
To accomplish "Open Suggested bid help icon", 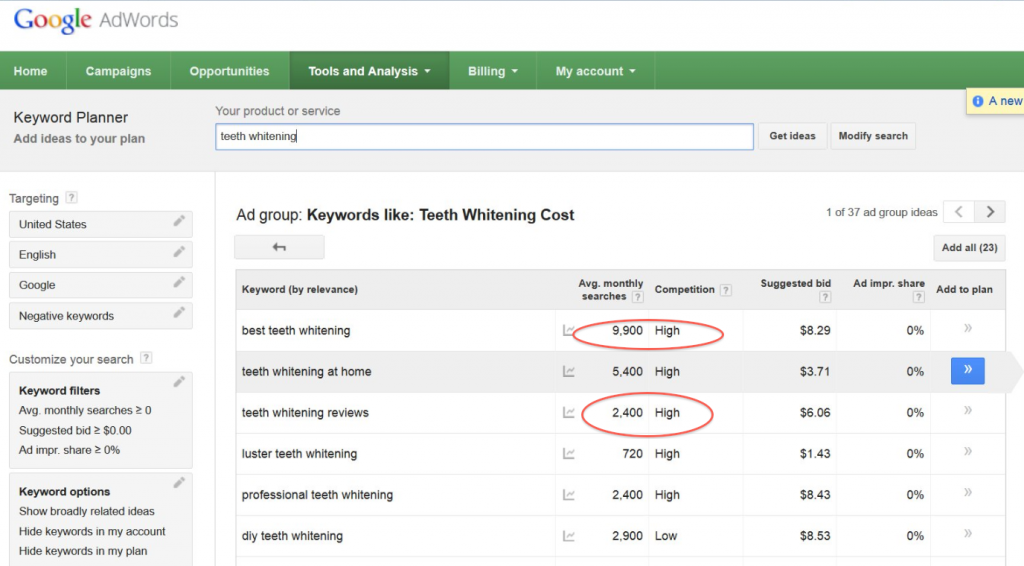I will pos(825,297).
